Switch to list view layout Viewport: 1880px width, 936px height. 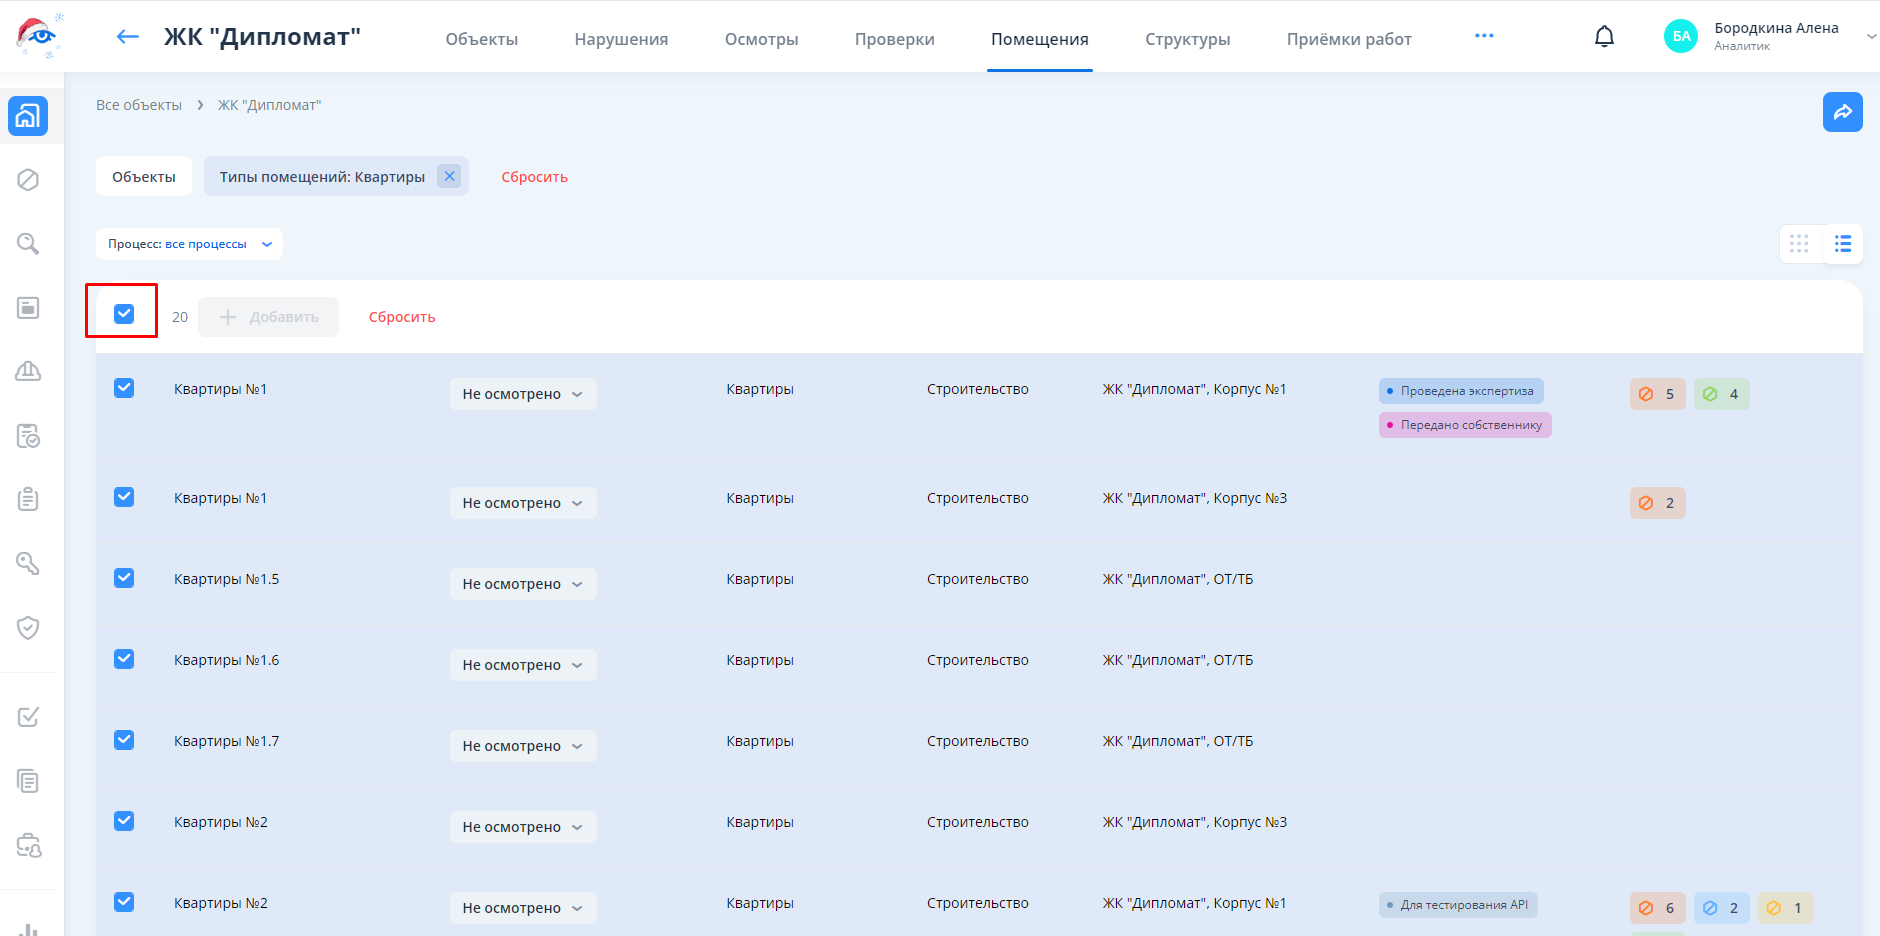pos(1842,244)
